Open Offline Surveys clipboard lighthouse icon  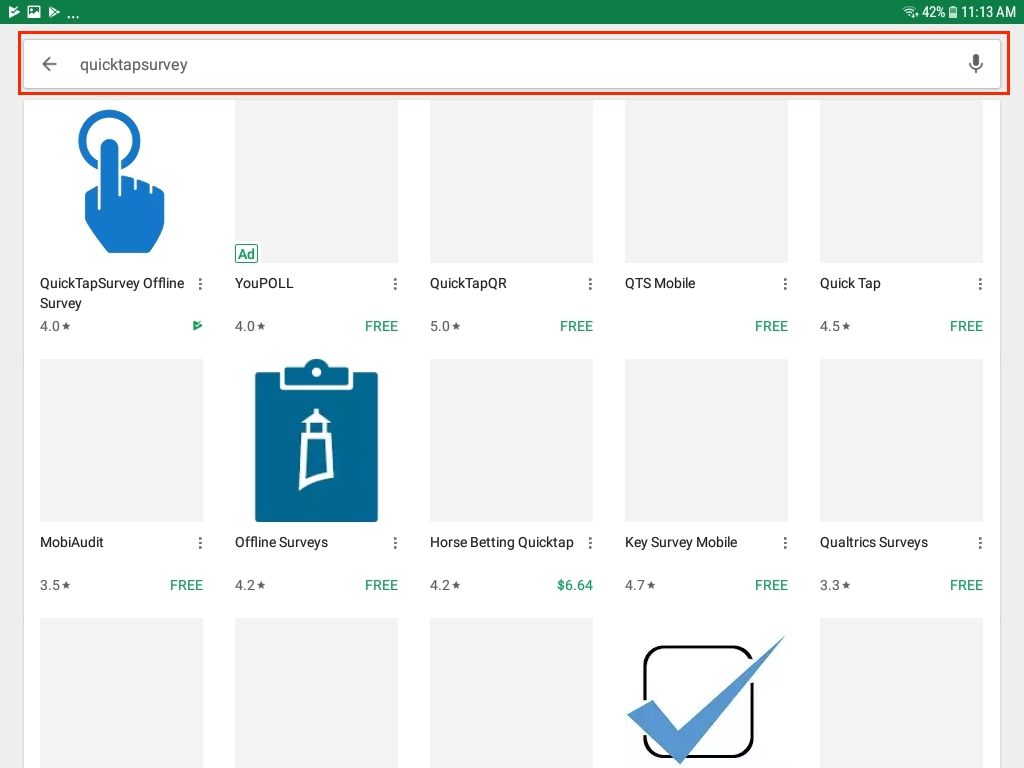pyautogui.click(x=316, y=440)
